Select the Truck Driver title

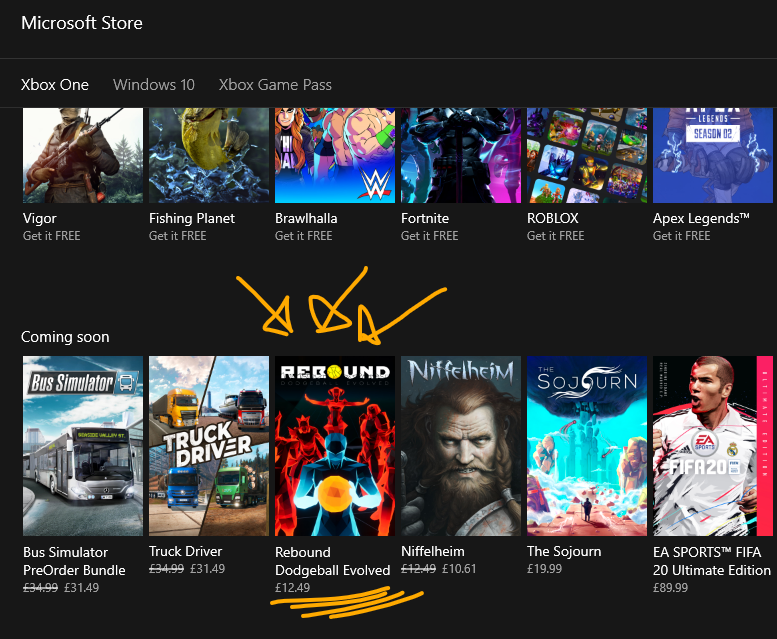click(x=185, y=551)
